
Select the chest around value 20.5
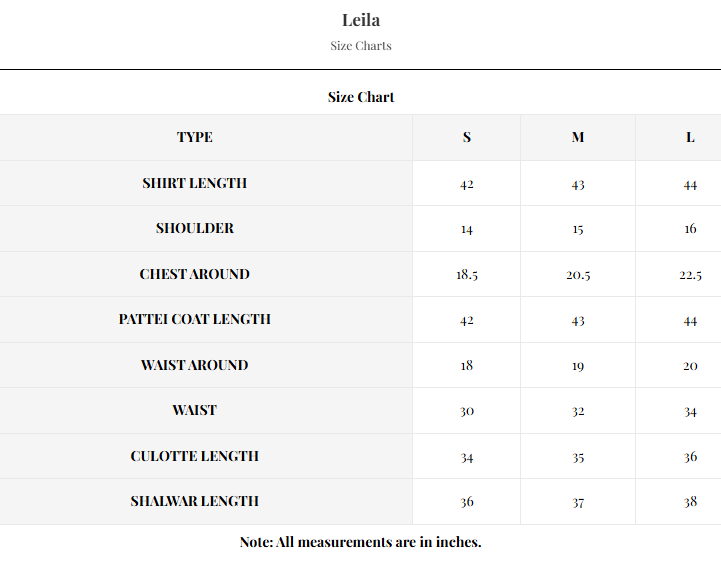578,275
